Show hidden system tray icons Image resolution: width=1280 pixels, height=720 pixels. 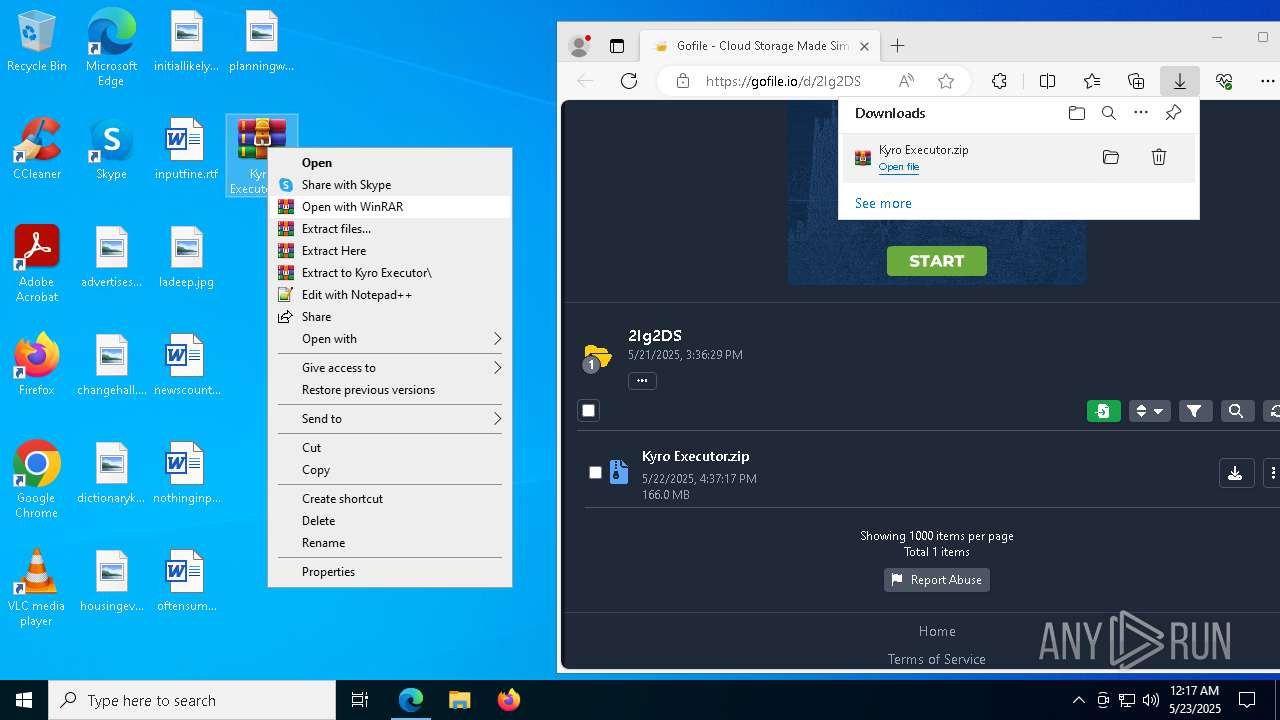pyautogui.click(x=1078, y=700)
